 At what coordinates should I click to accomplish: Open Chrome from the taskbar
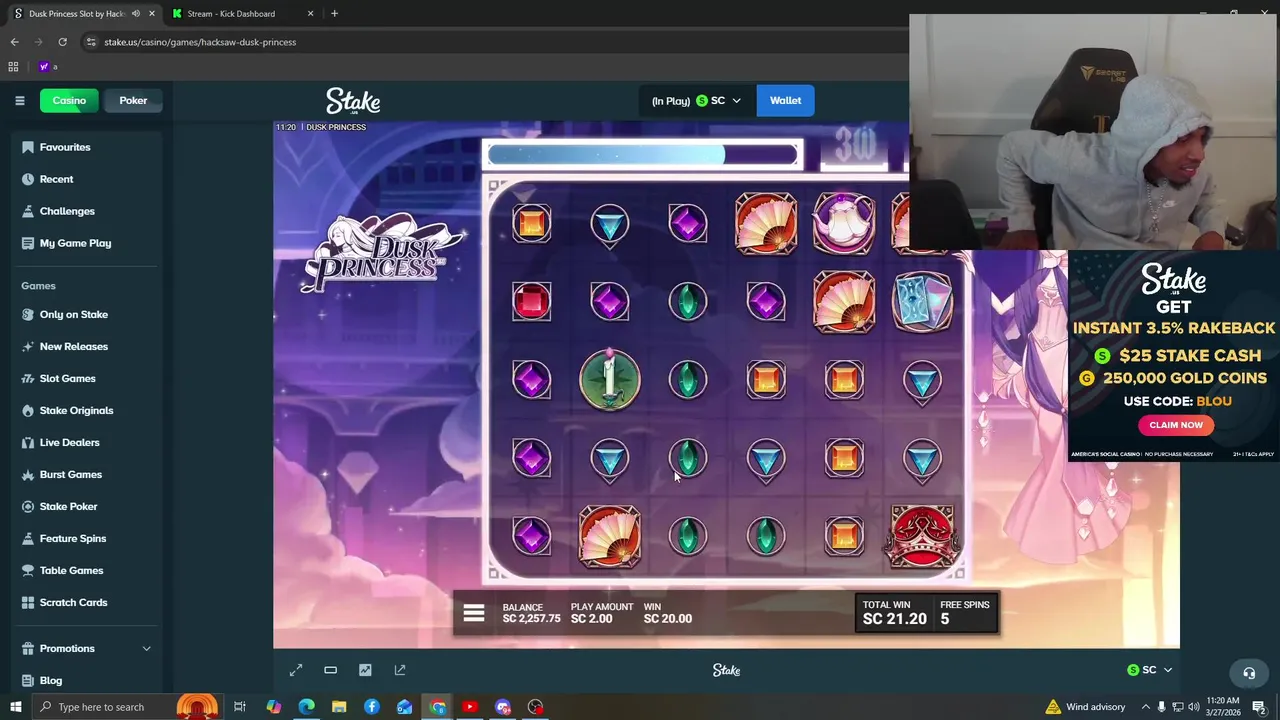coord(437,707)
